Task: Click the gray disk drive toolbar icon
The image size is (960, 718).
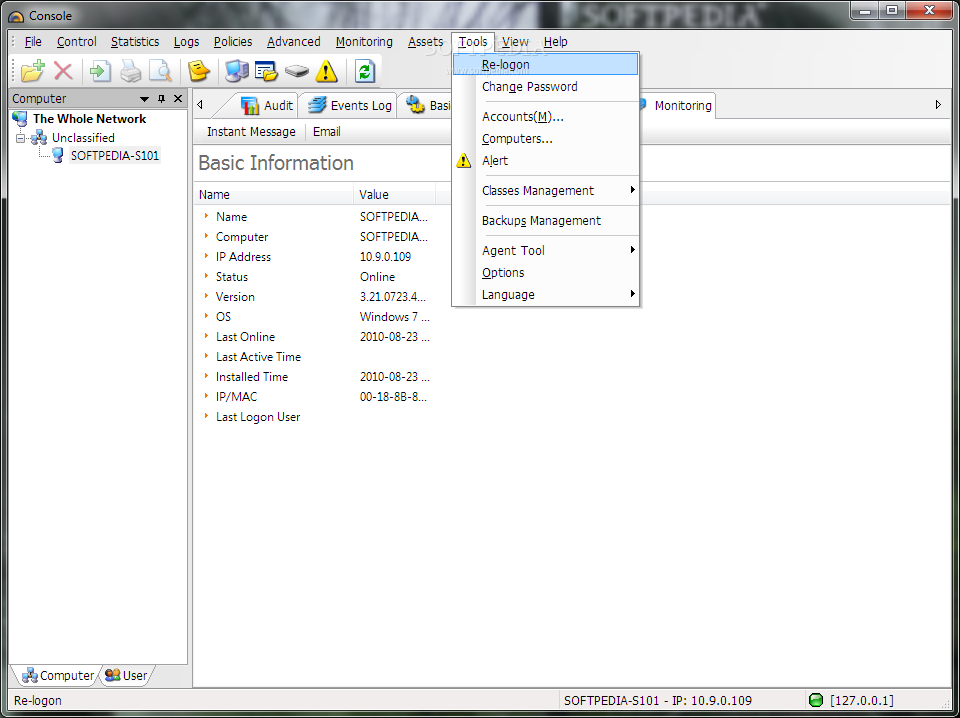Action: click(x=297, y=71)
